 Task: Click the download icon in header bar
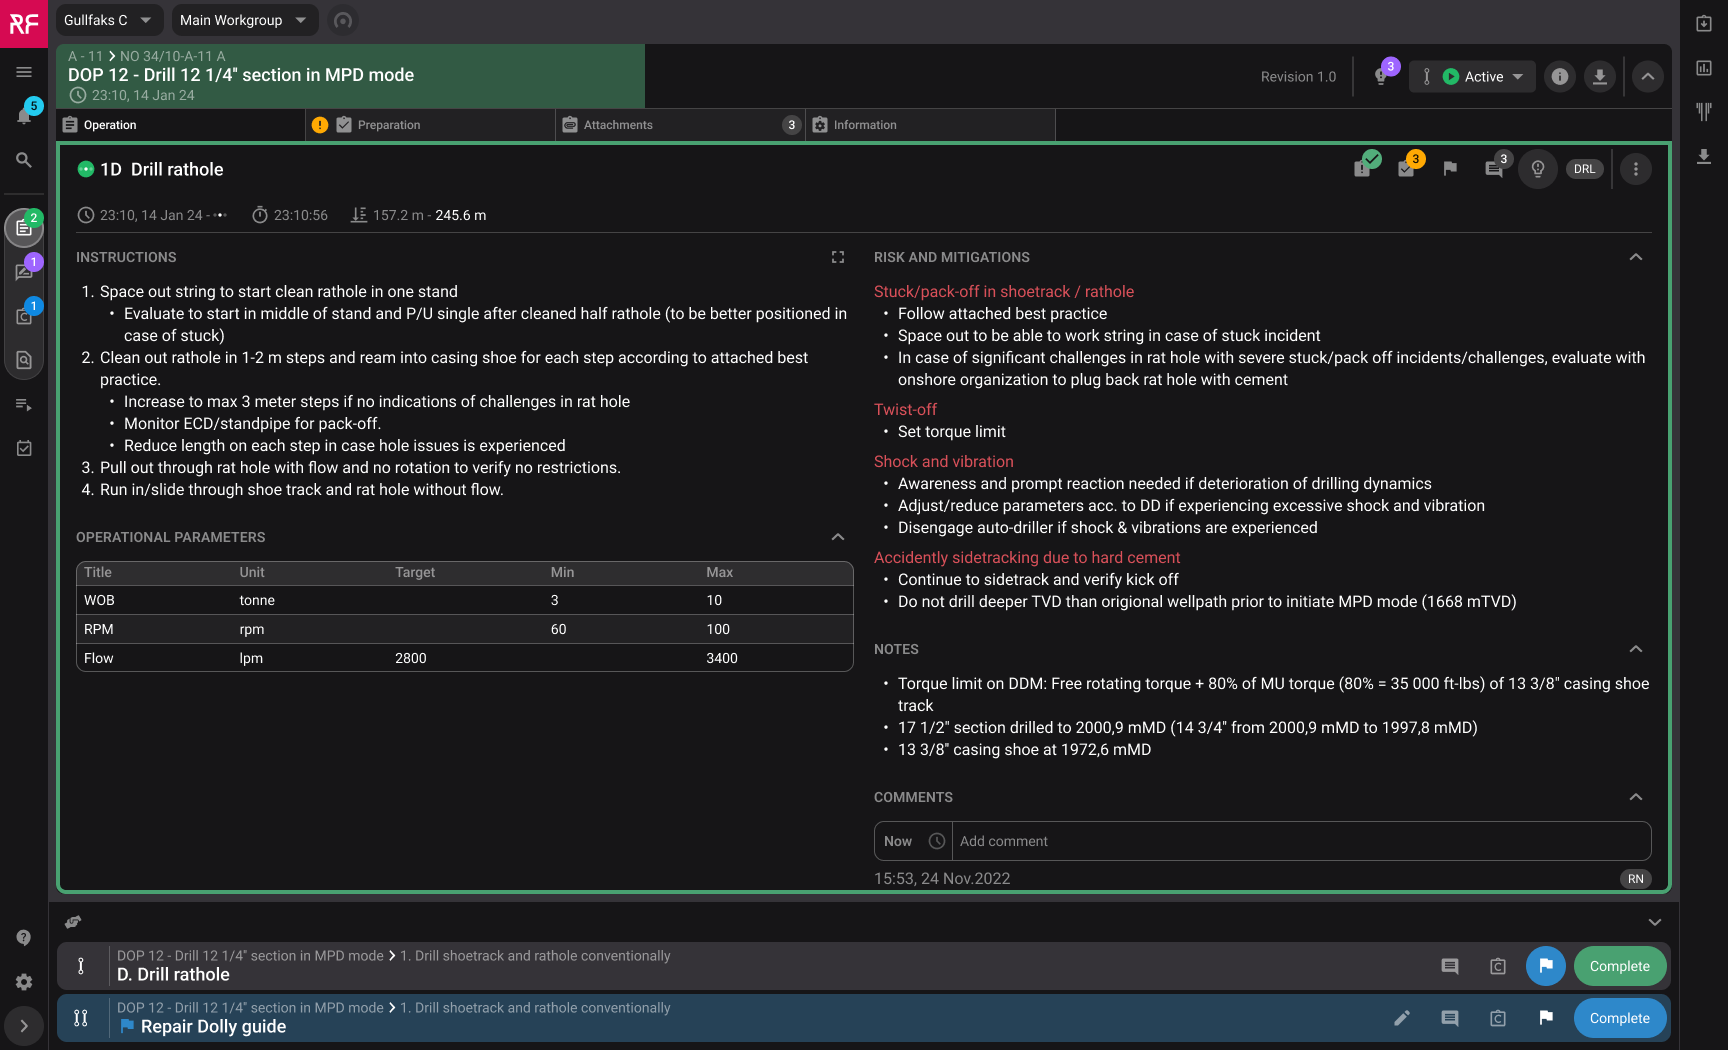tap(1600, 77)
